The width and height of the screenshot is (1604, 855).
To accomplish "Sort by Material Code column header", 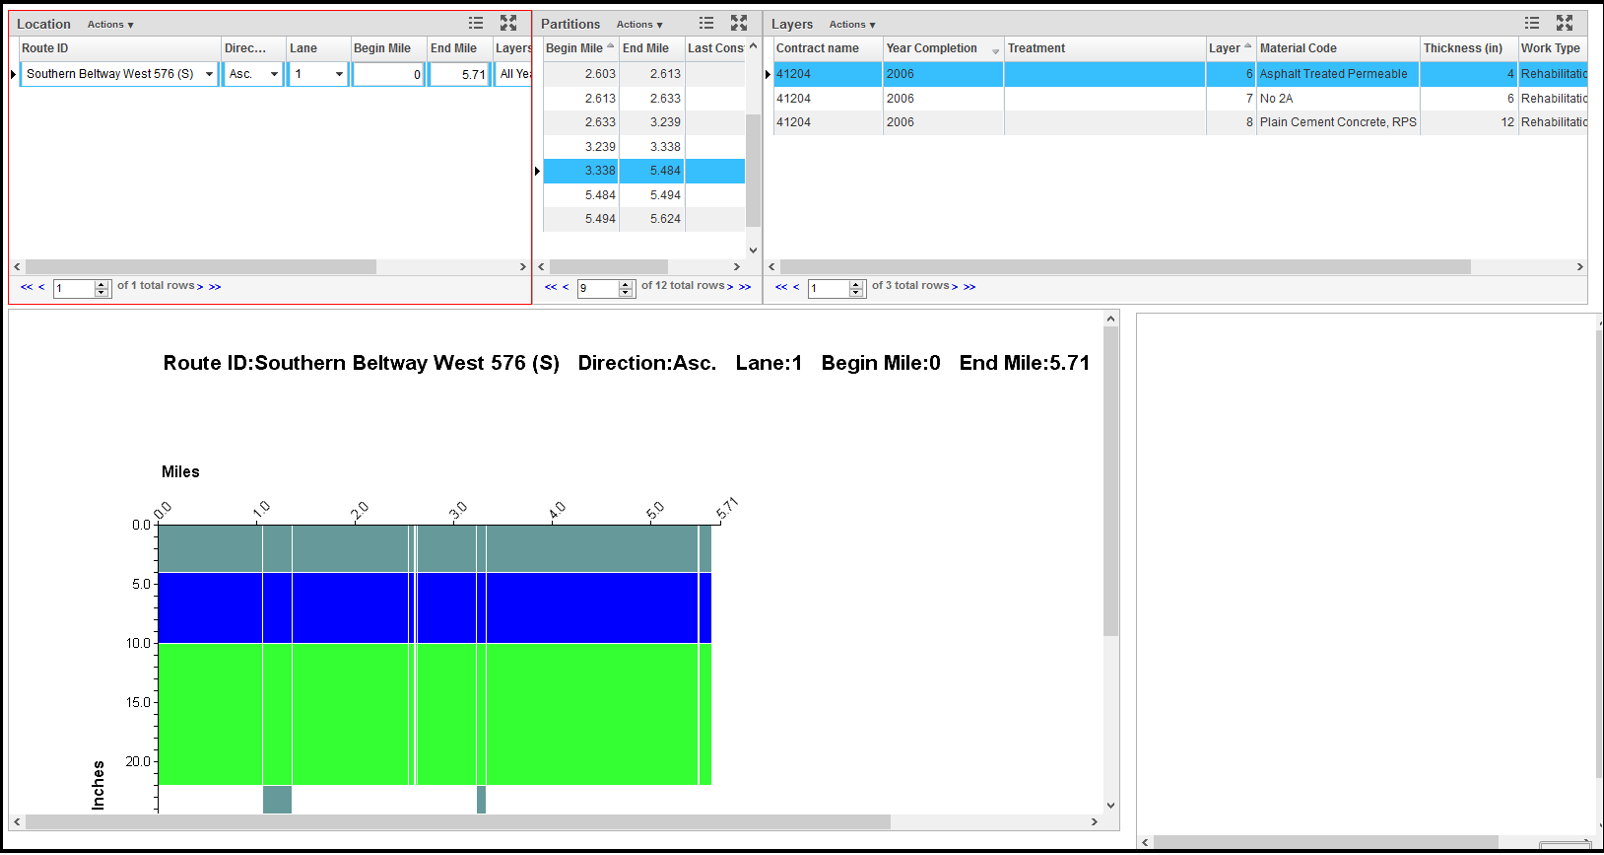I will 1298,48.
